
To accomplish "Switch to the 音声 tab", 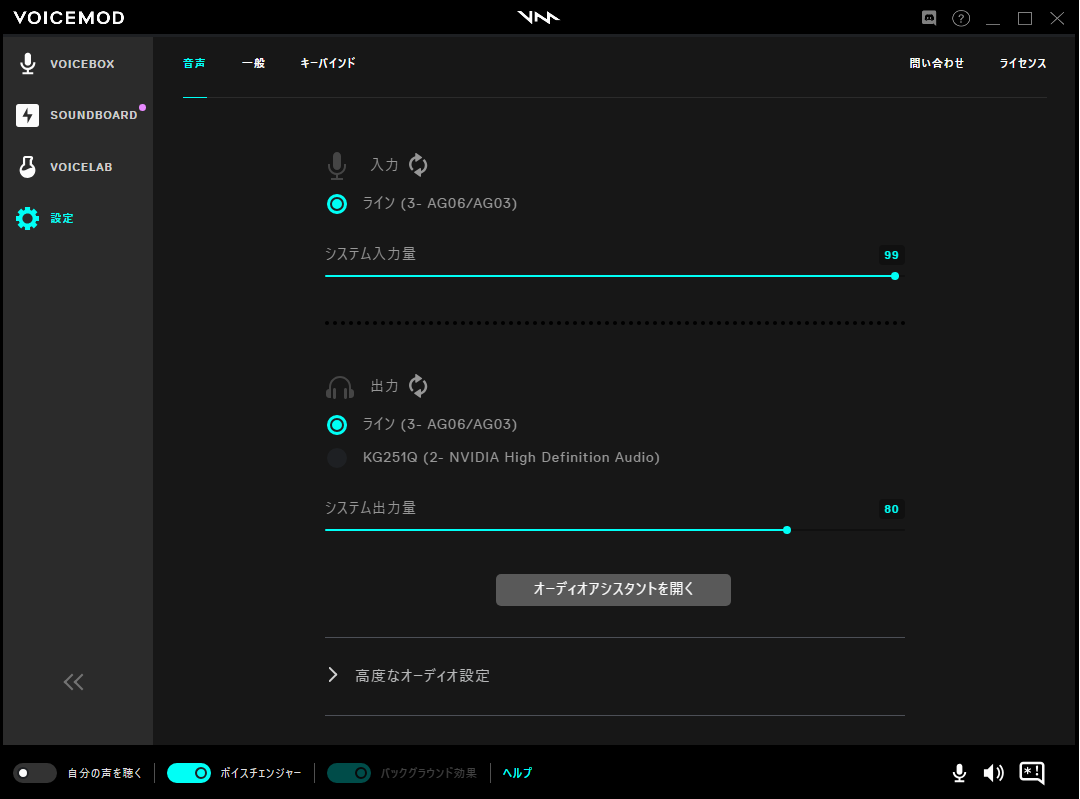I will tap(194, 63).
